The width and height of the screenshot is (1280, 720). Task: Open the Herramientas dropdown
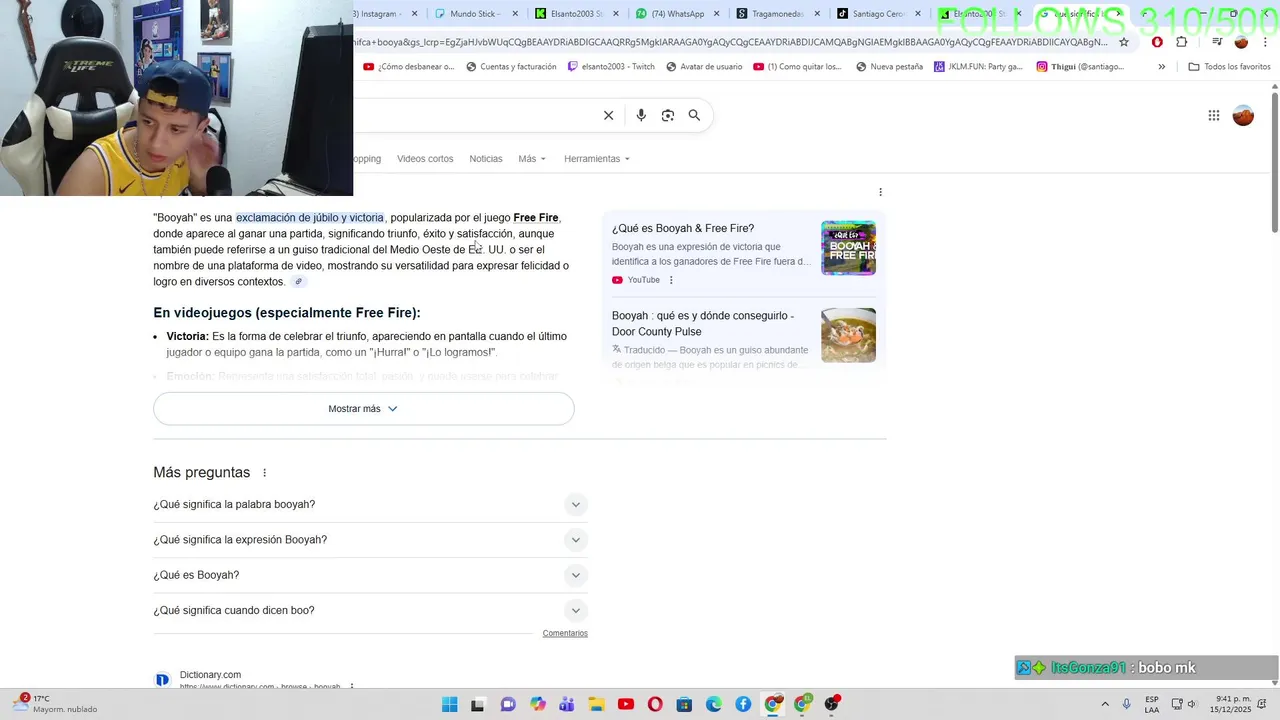(x=597, y=159)
